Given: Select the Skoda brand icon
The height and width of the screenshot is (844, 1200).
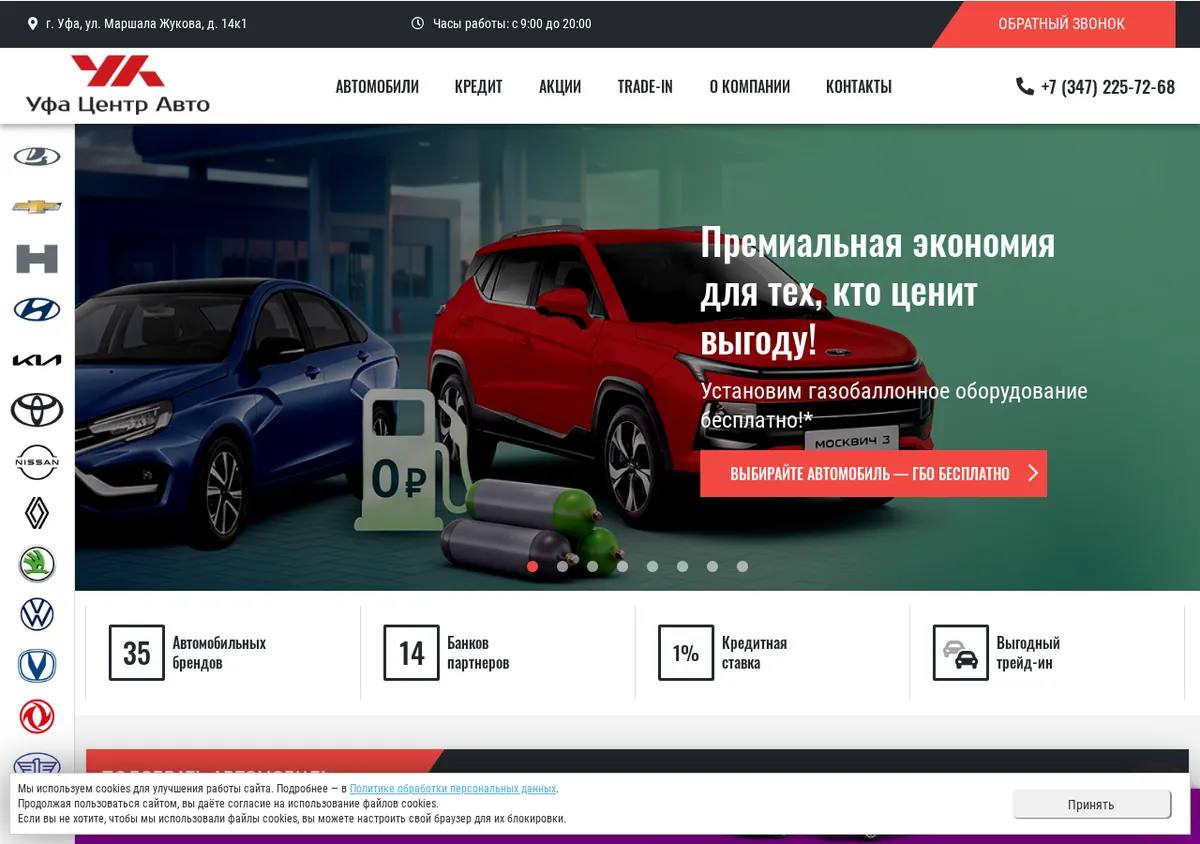Looking at the screenshot, I should point(37,564).
